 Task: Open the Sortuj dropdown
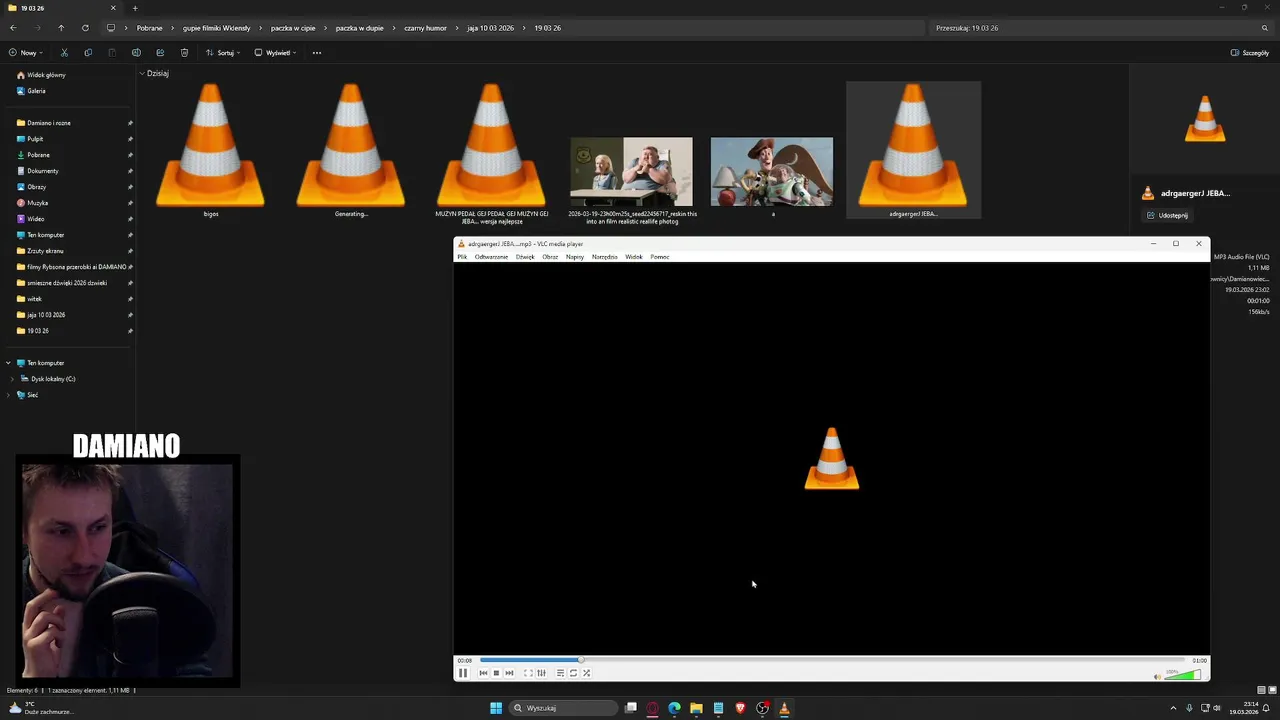pos(223,53)
